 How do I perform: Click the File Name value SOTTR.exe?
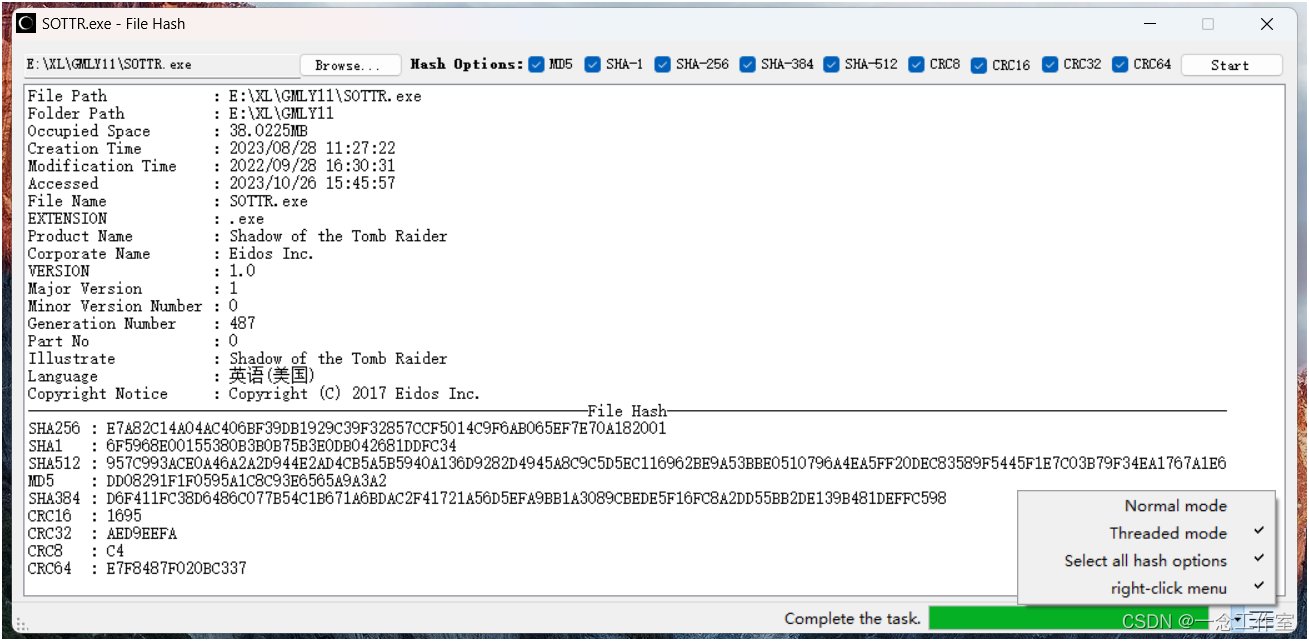point(269,201)
